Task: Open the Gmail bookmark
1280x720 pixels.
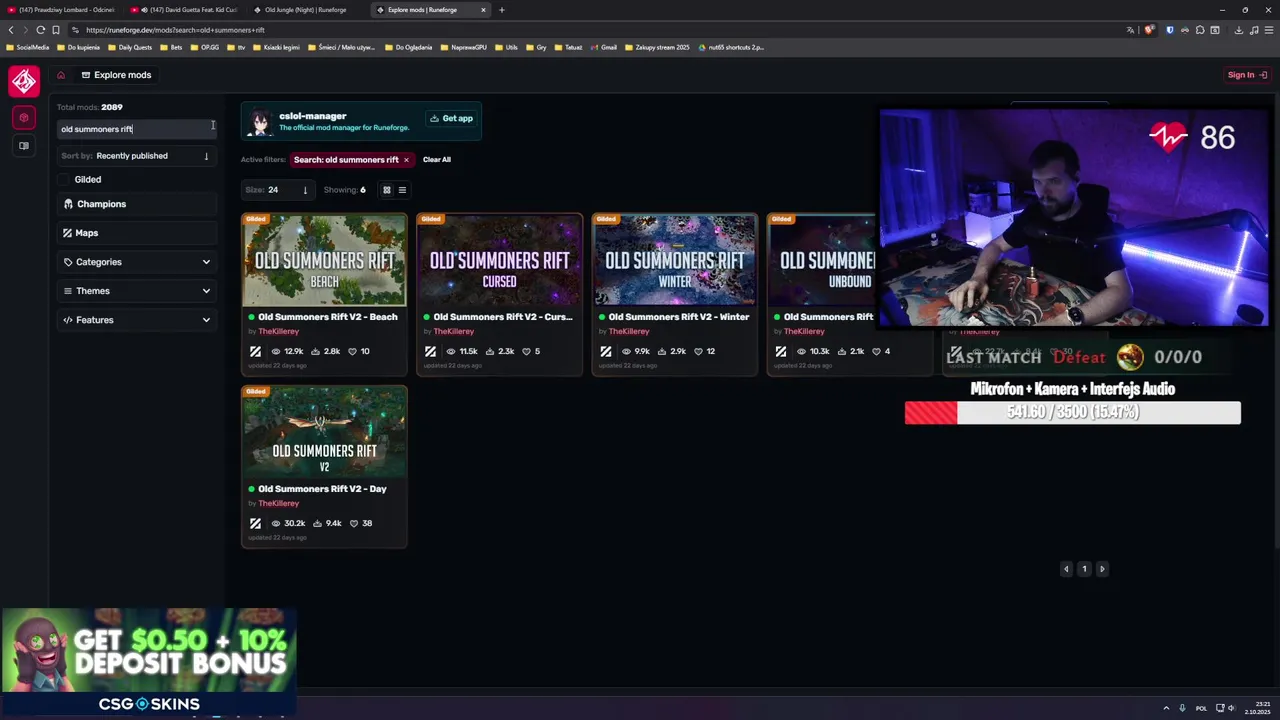Action: pyautogui.click(x=602, y=47)
